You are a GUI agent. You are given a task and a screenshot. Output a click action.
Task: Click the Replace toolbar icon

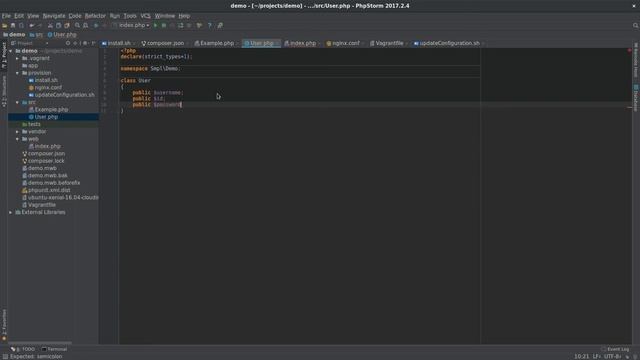[x=85, y=25]
